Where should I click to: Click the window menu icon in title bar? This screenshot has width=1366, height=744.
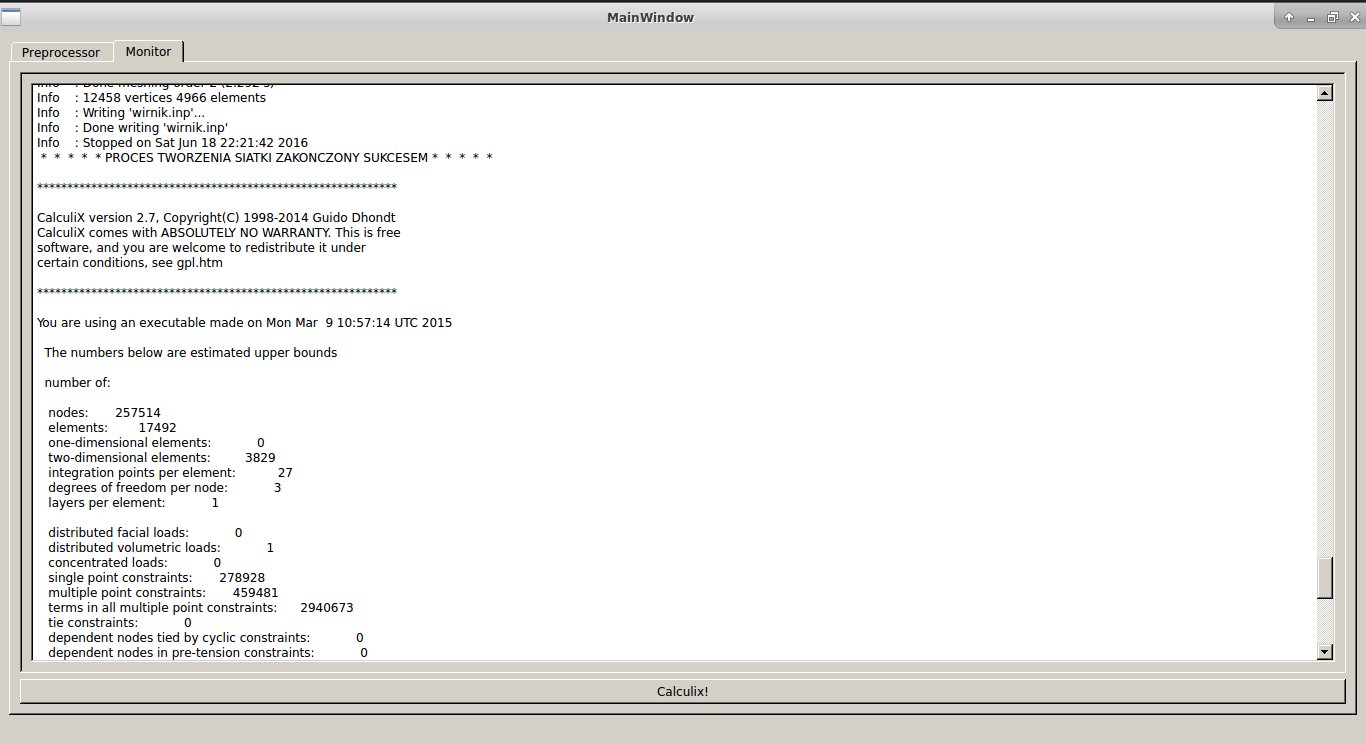pyautogui.click(x=10, y=17)
